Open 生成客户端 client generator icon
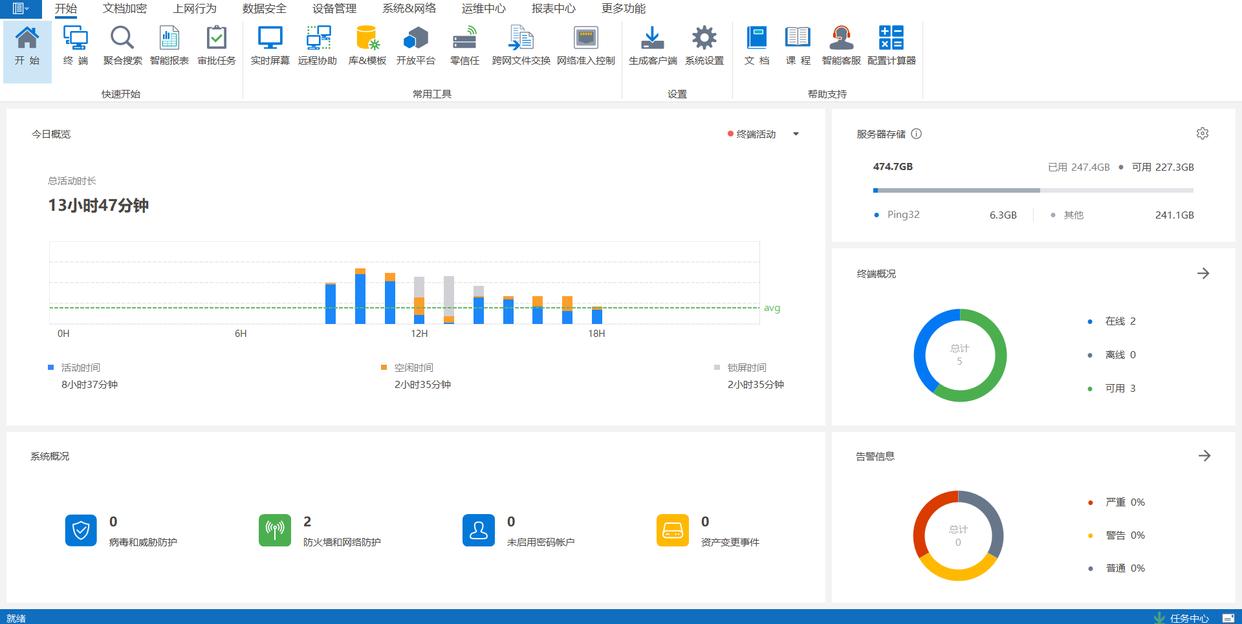Screen dimensions: 1242x624 coord(652,46)
